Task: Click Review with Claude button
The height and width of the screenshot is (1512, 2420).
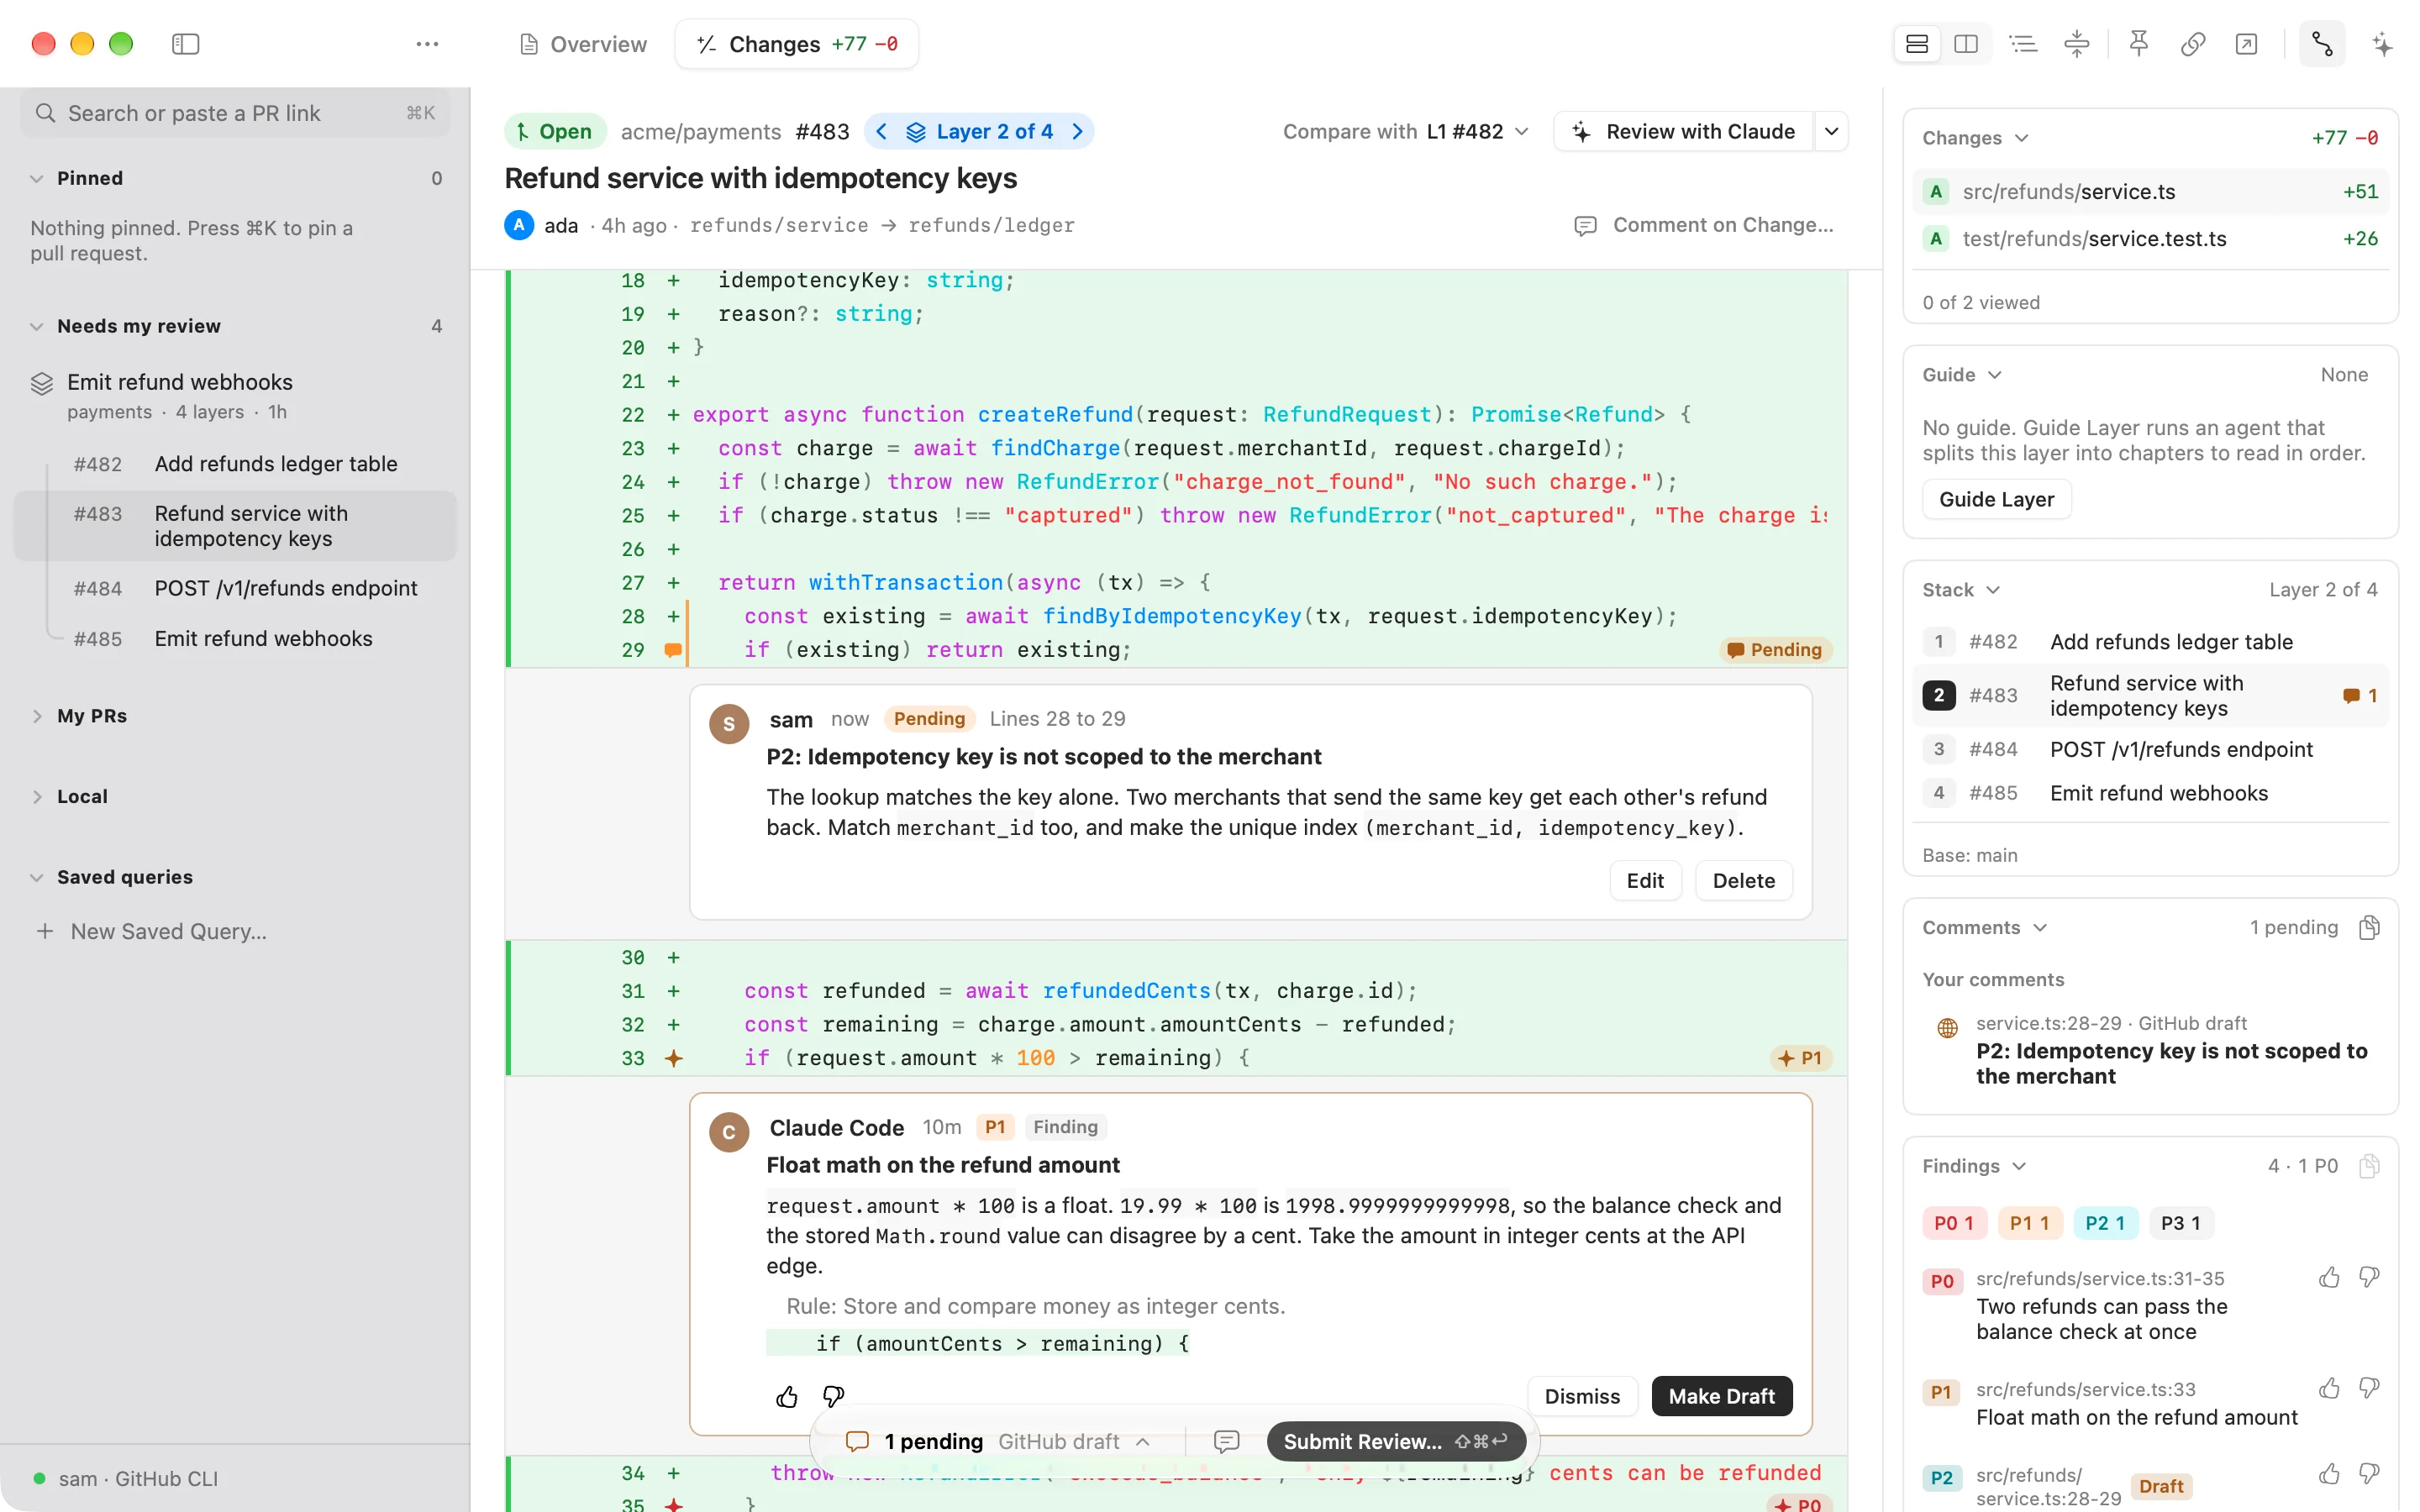Action: pyautogui.click(x=1683, y=132)
